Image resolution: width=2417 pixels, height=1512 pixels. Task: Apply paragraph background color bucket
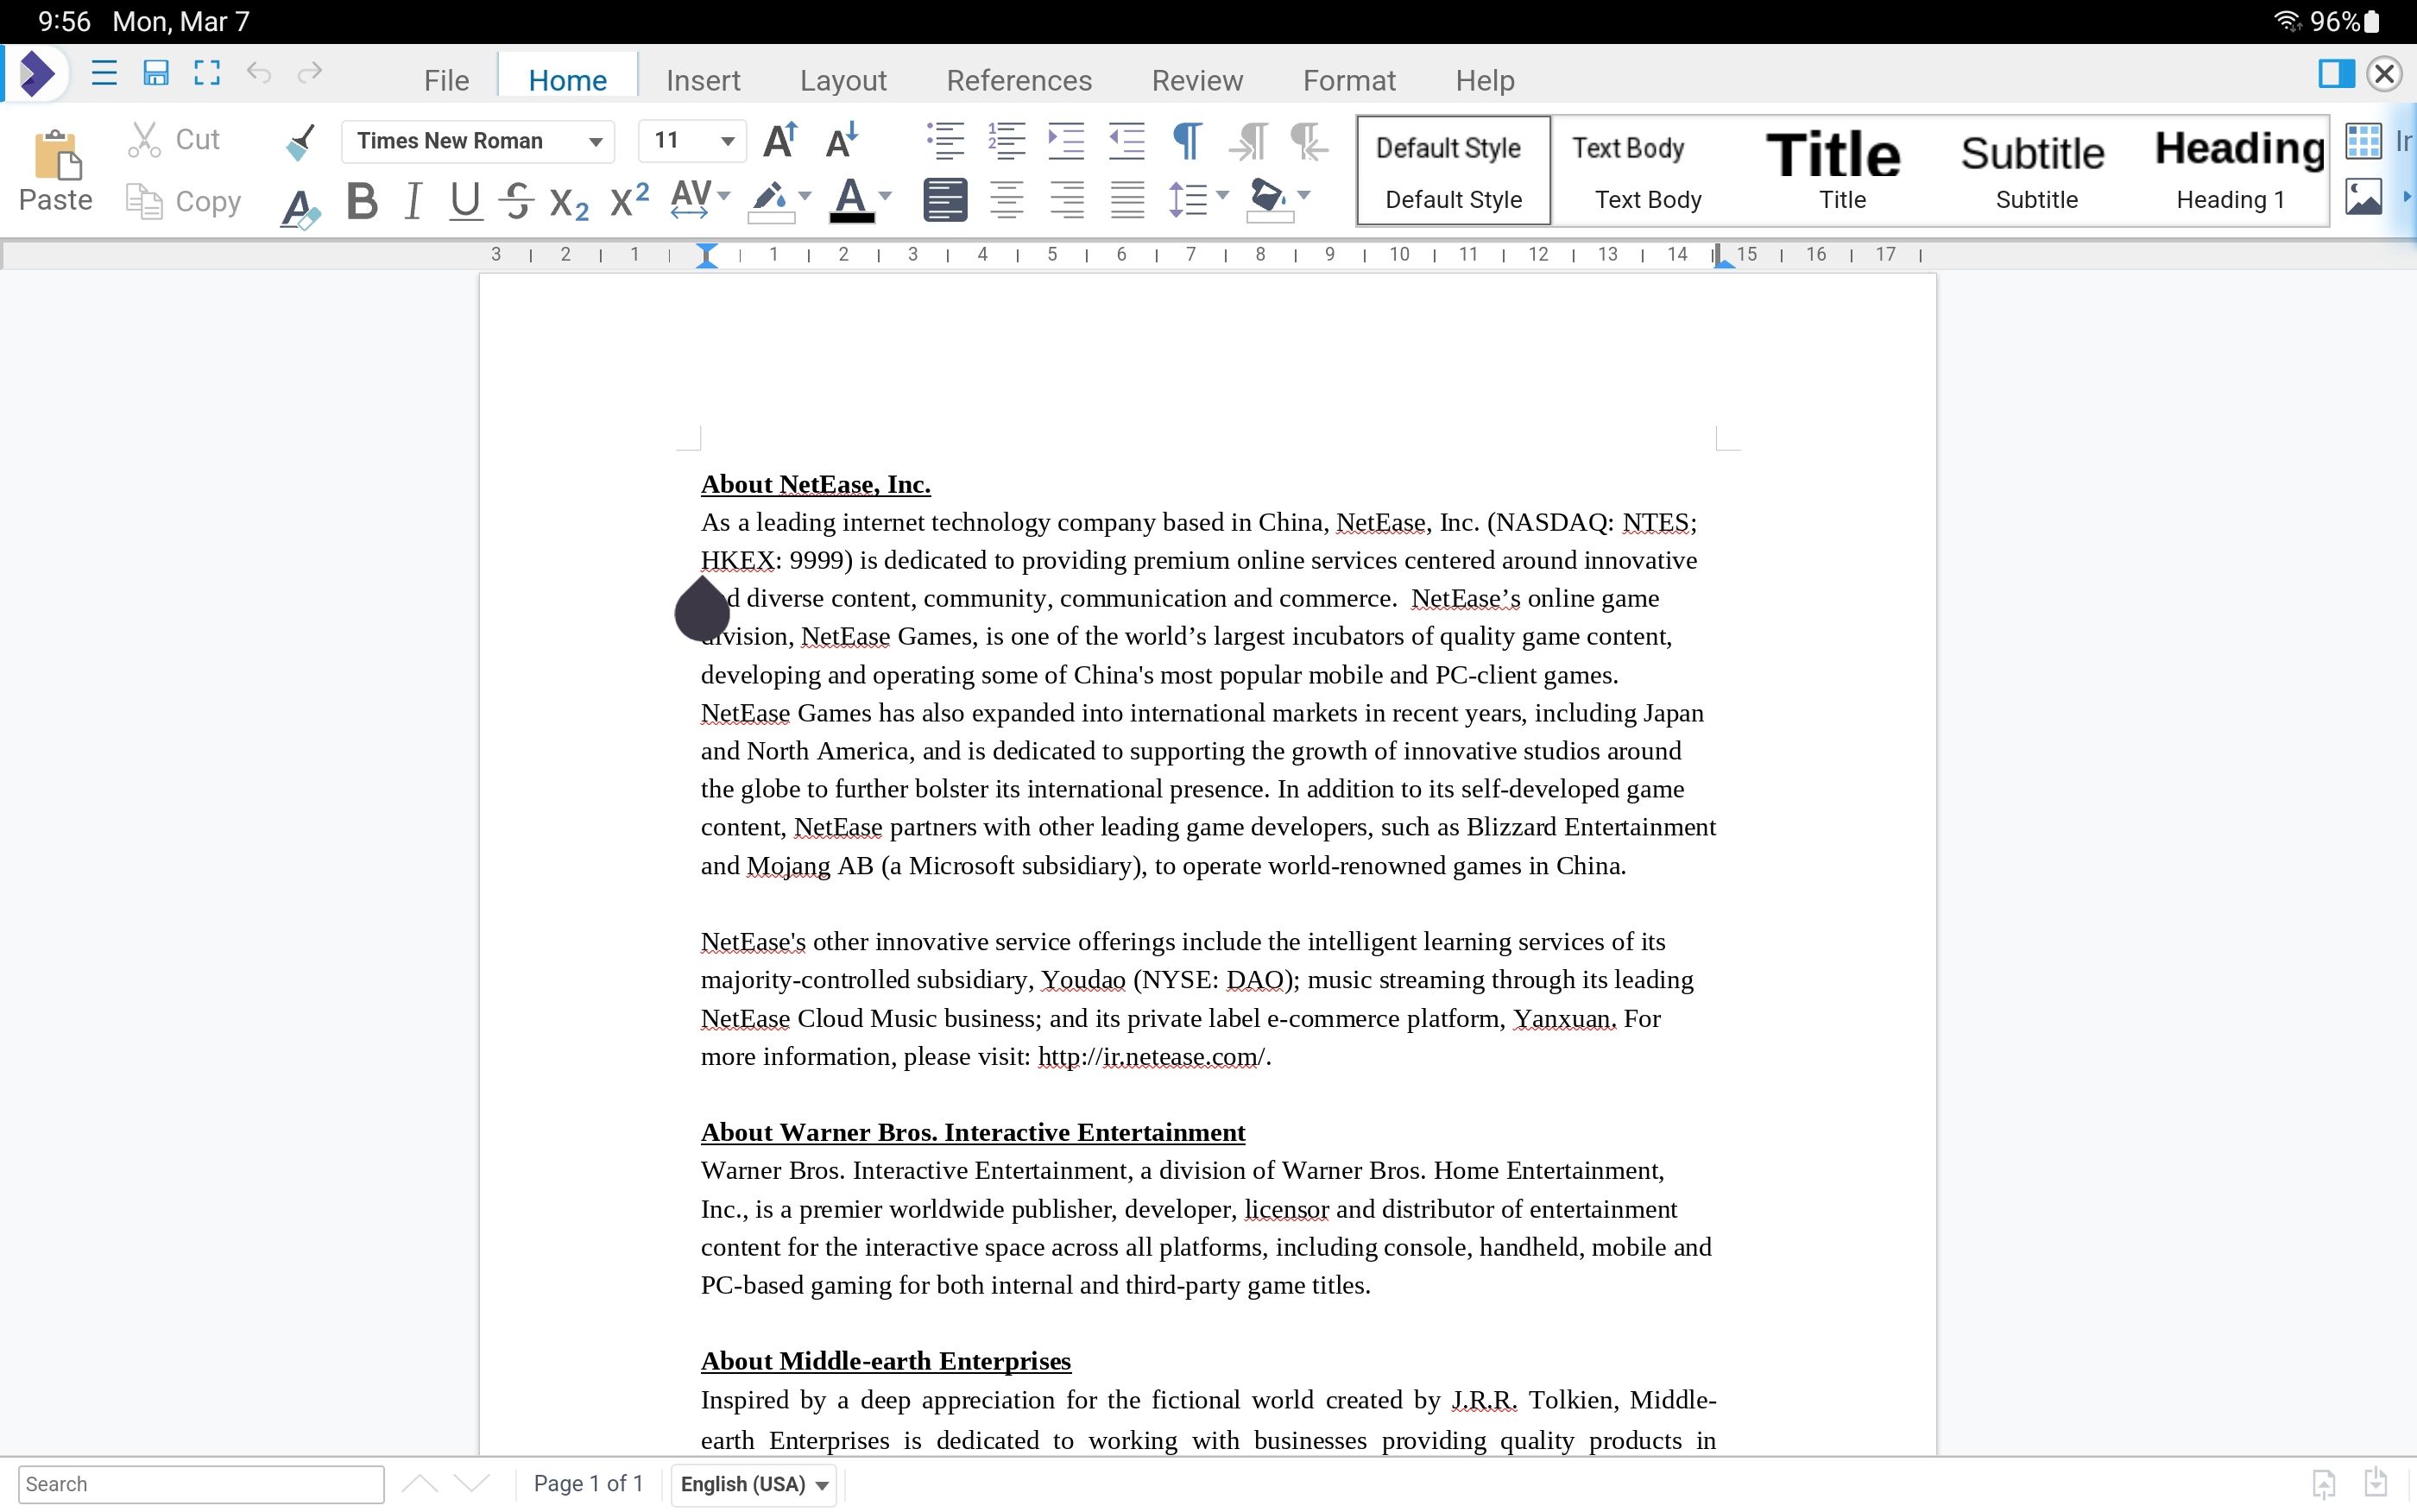pos(1269,200)
